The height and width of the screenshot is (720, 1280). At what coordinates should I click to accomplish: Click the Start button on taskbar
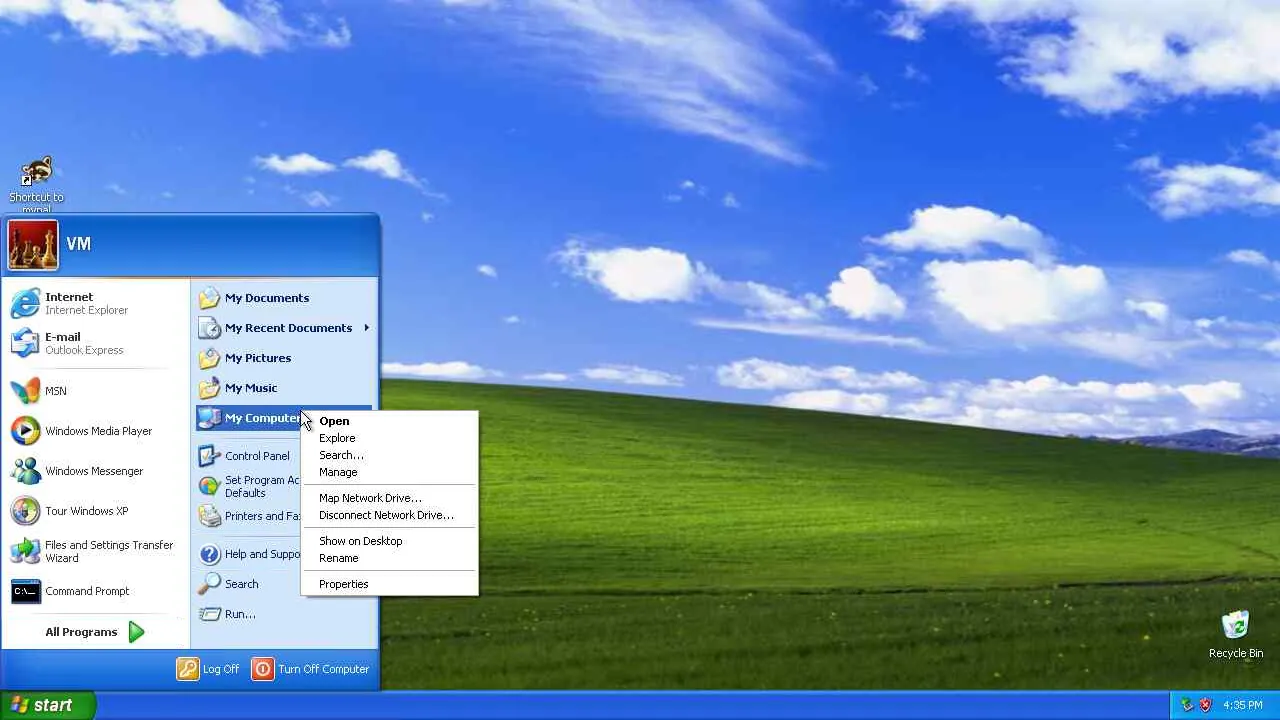[x=48, y=705]
